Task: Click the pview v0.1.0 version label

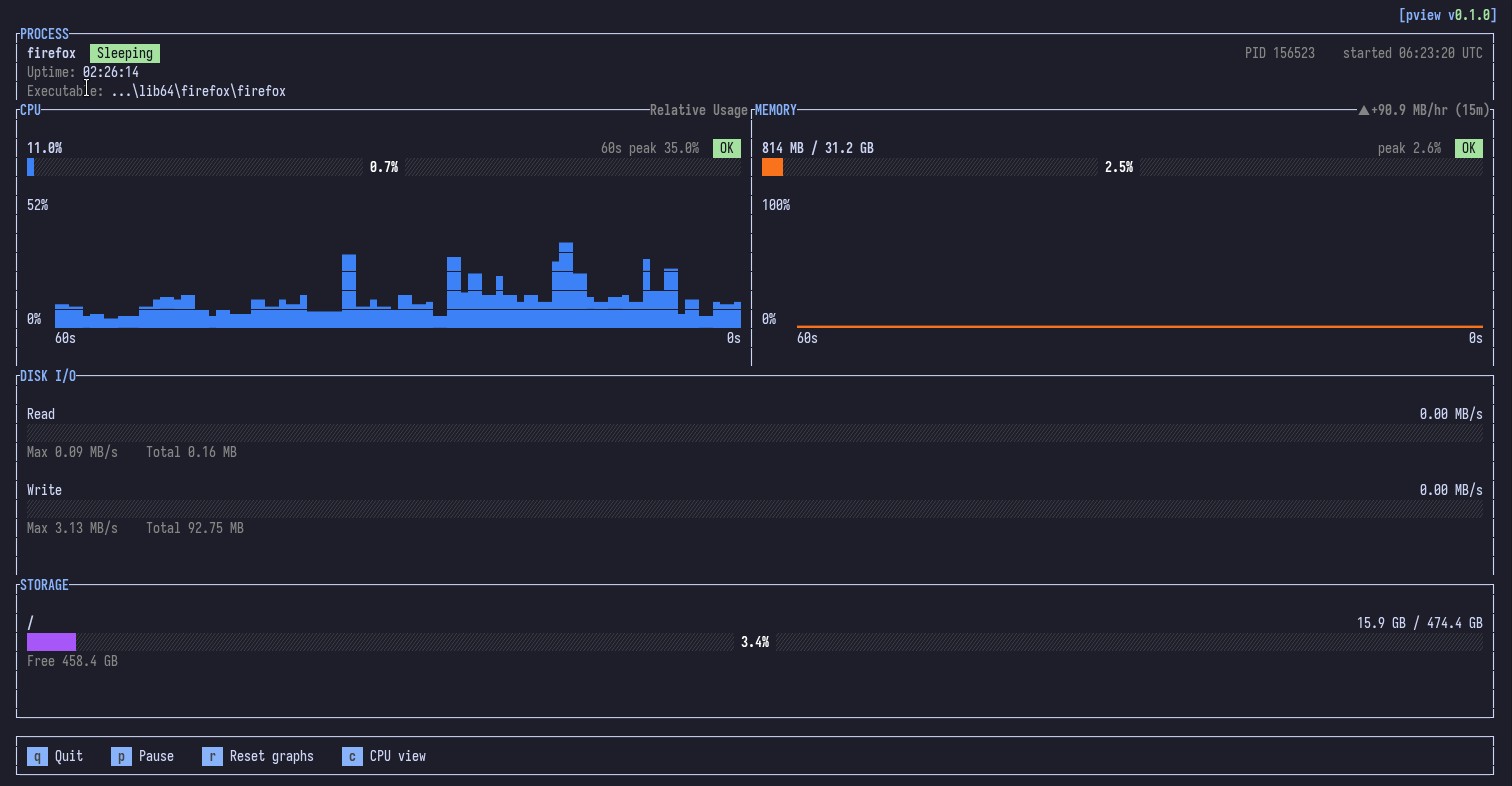Action: pyautogui.click(x=1448, y=15)
